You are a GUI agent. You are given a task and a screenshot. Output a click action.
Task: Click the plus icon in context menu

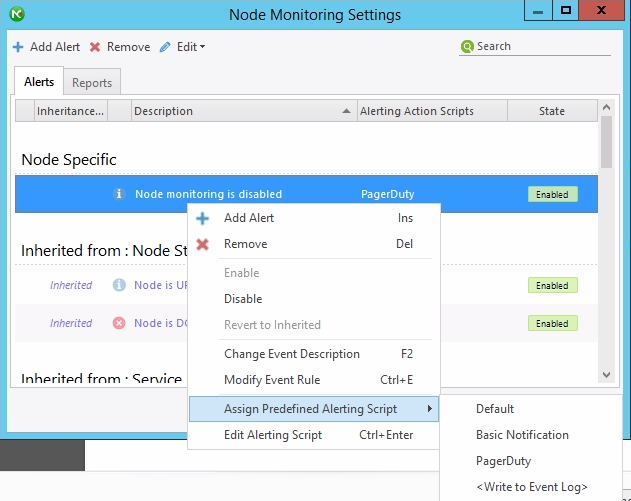point(202,218)
